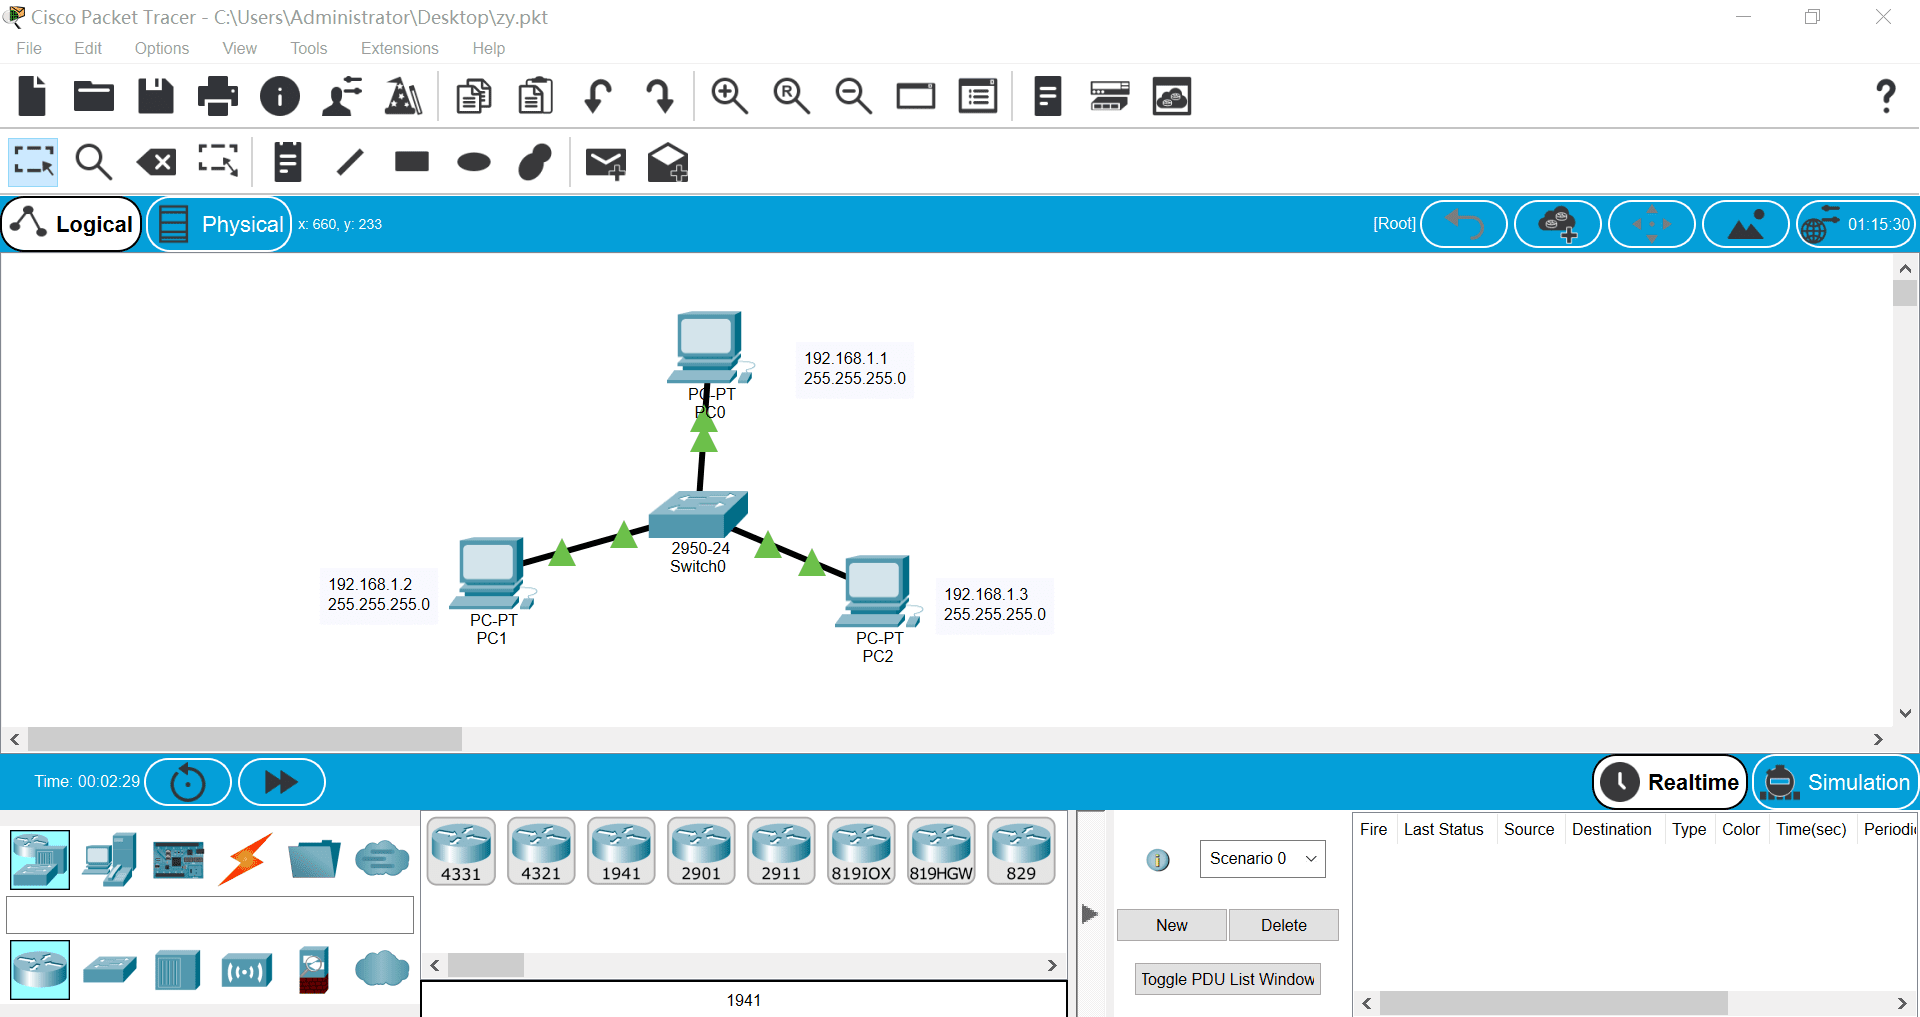1920x1017 pixels.
Task: Zoom out with the minus magnifier
Action: click(853, 97)
